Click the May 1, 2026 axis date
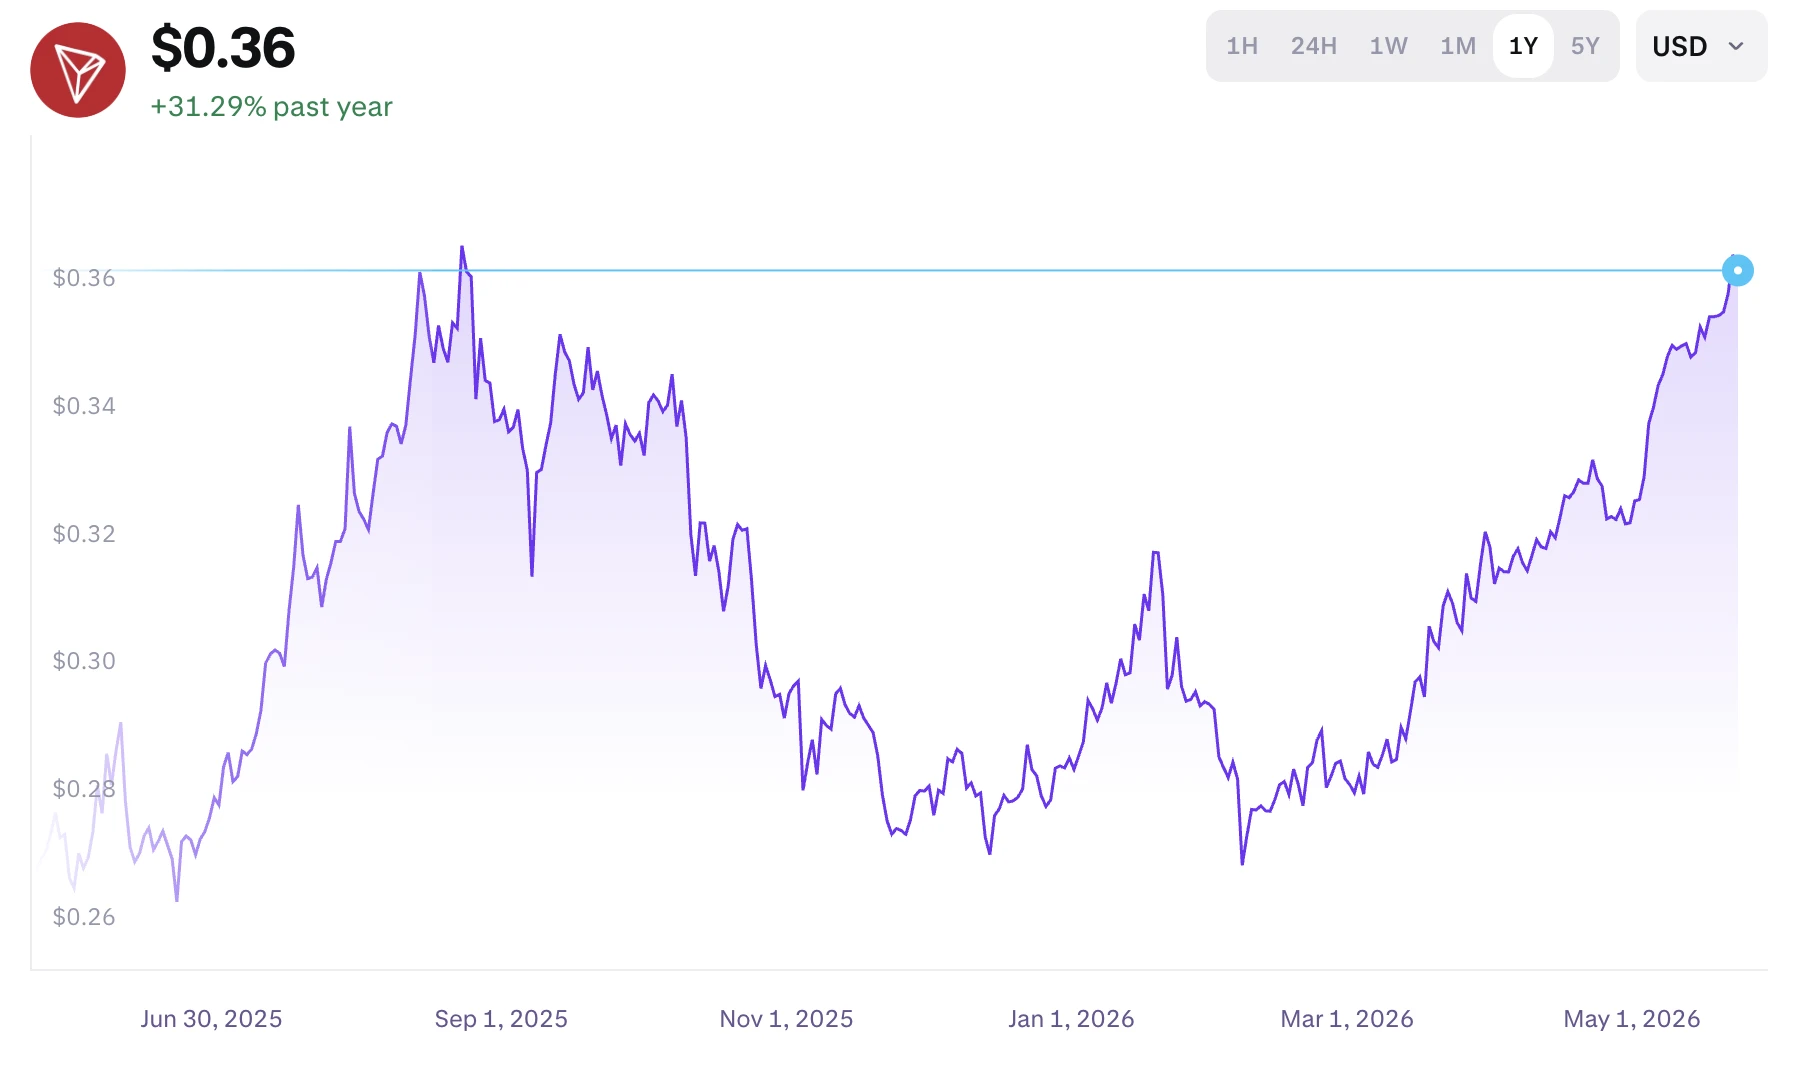Viewport: 1796px width, 1074px height. click(x=1632, y=1019)
